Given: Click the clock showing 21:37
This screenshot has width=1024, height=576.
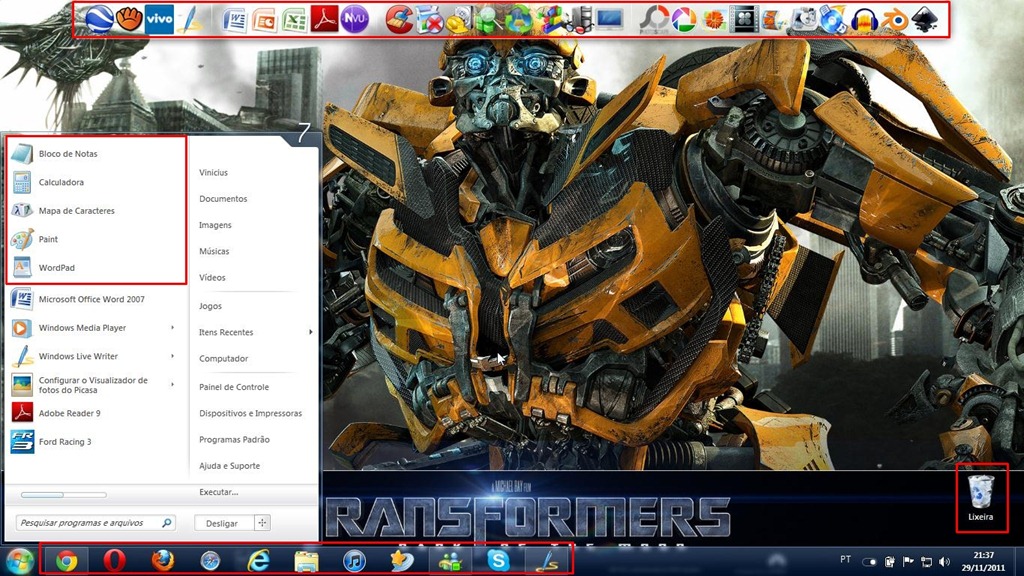Looking at the screenshot, I should 983,555.
